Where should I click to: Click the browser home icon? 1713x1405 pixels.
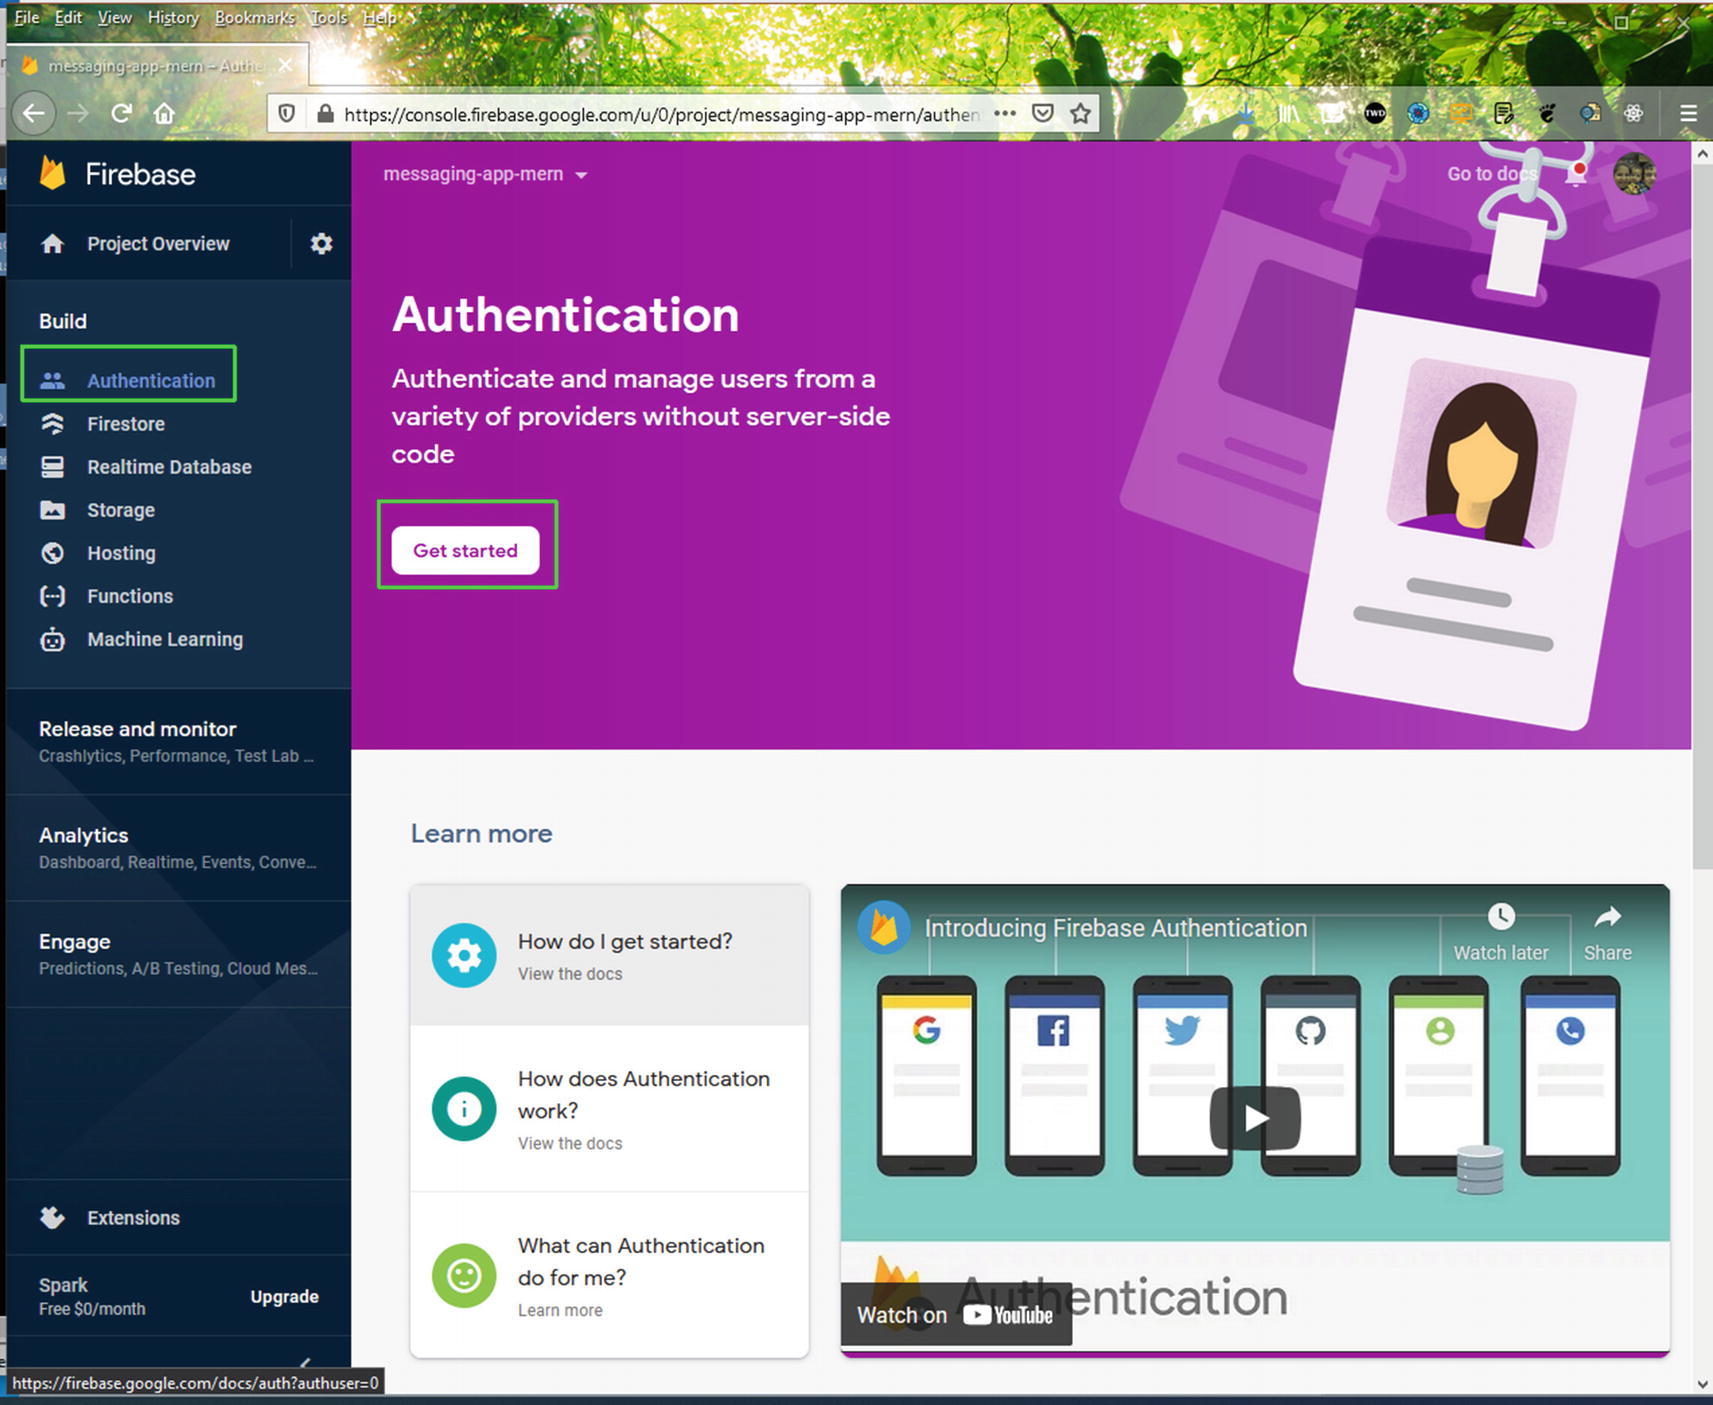[x=165, y=114]
